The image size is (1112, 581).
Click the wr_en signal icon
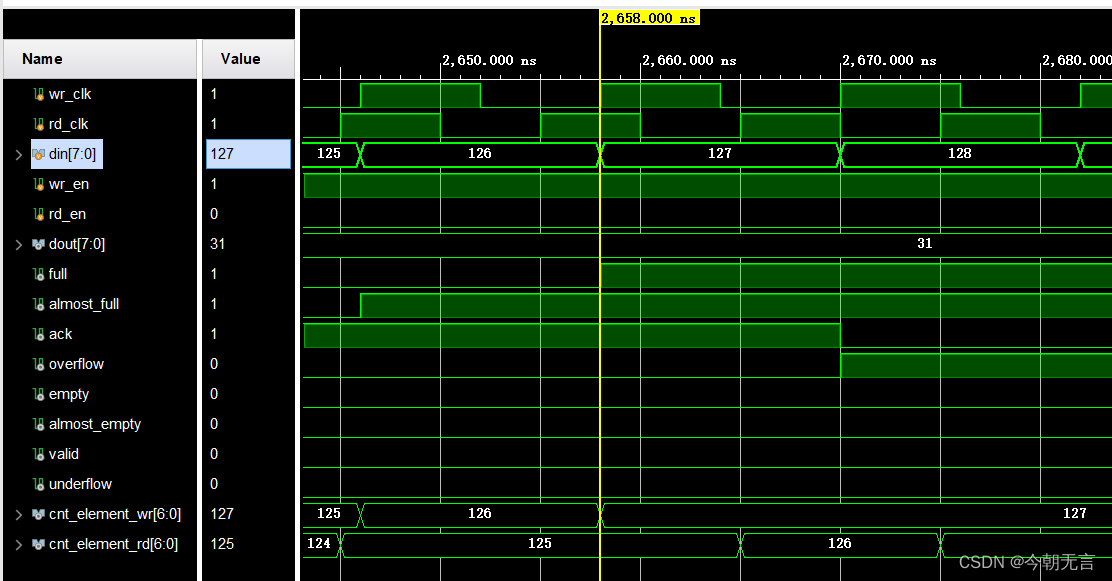tap(39, 184)
